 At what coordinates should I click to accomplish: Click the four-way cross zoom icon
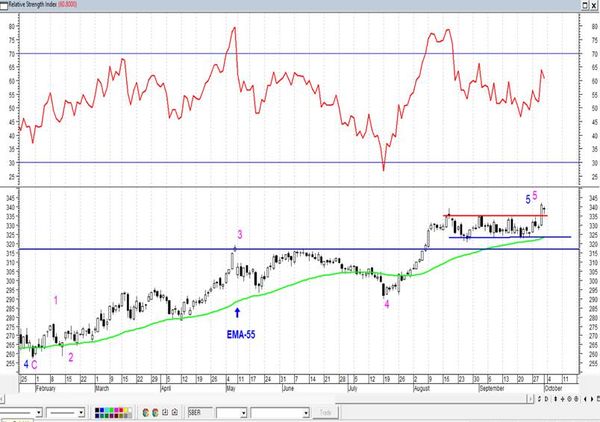pyautogui.click(x=562, y=399)
